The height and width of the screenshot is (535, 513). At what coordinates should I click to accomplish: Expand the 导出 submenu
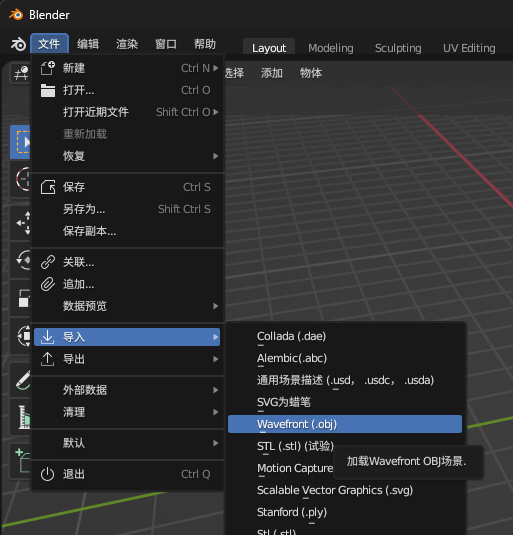click(x=127, y=359)
